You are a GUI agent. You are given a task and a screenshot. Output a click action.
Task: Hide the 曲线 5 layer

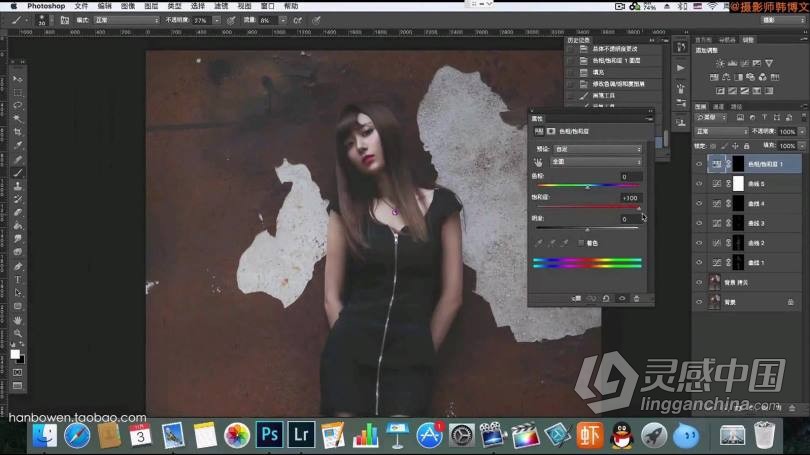[699, 184]
